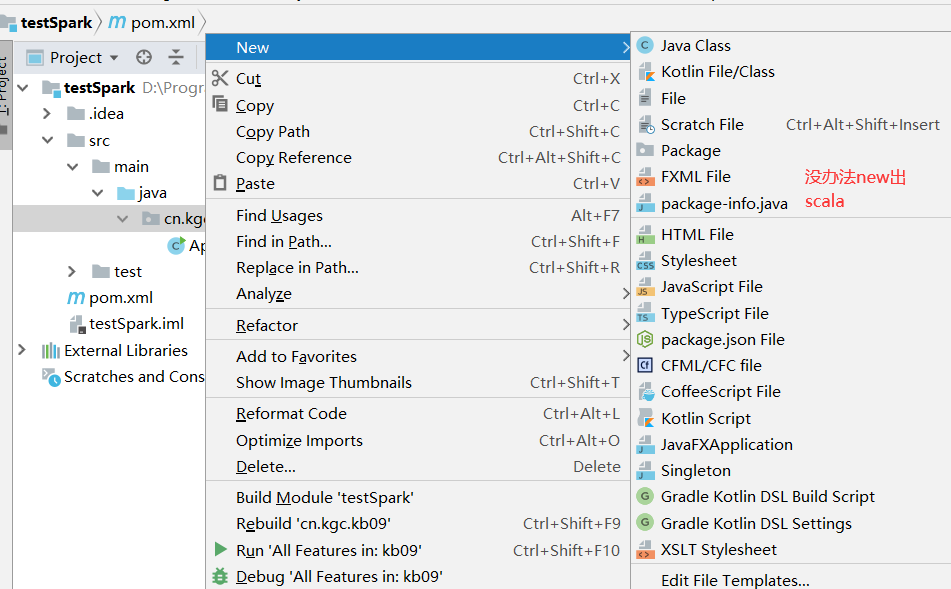
Task: Choose Rebuild 'cn.kgc.kb09'
Action: 418,523
